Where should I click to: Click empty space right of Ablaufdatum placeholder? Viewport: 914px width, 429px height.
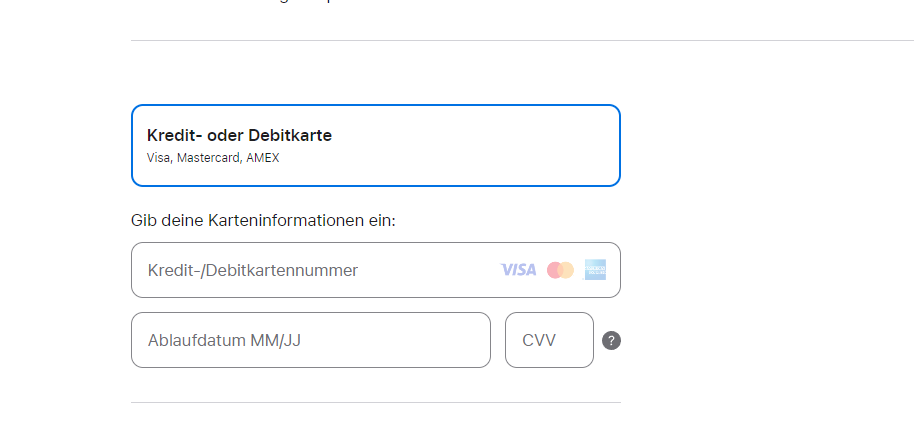(x=400, y=340)
